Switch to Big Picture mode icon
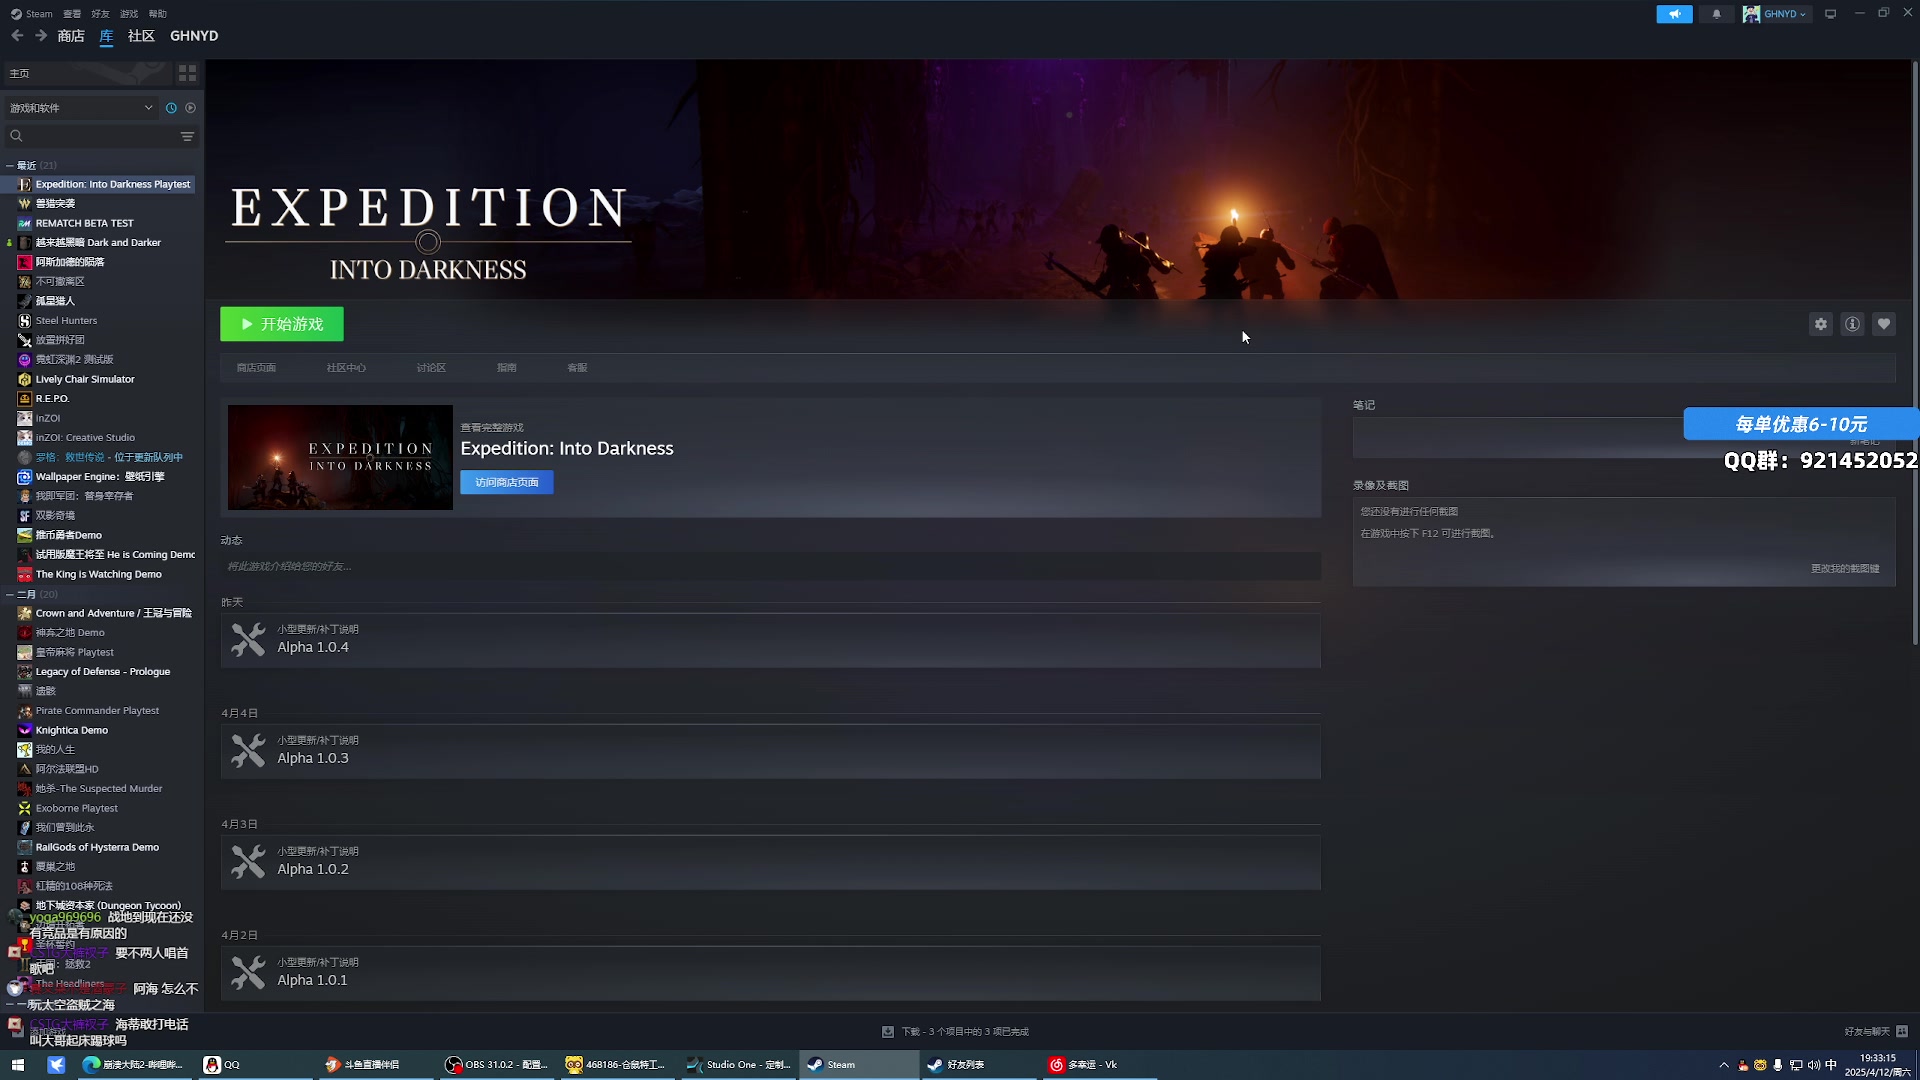This screenshot has width=1920, height=1080. coord(1830,14)
